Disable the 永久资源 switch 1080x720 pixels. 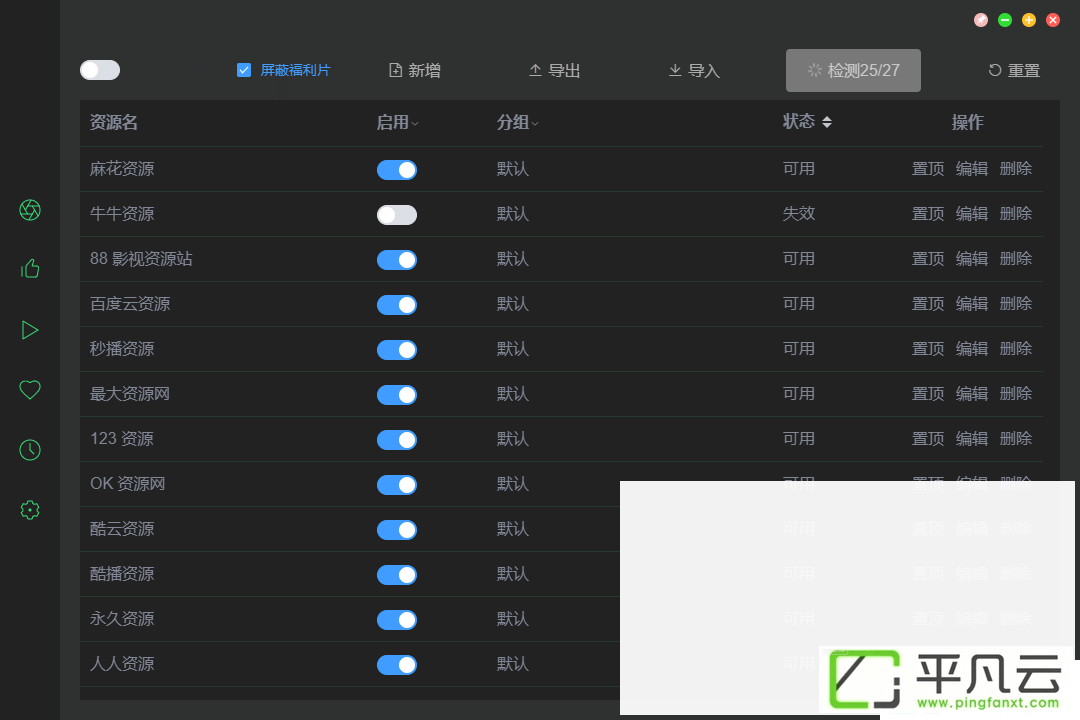(397, 620)
